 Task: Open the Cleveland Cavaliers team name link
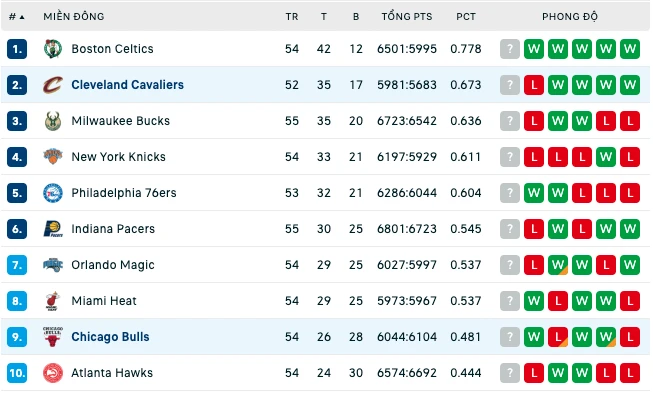127,85
